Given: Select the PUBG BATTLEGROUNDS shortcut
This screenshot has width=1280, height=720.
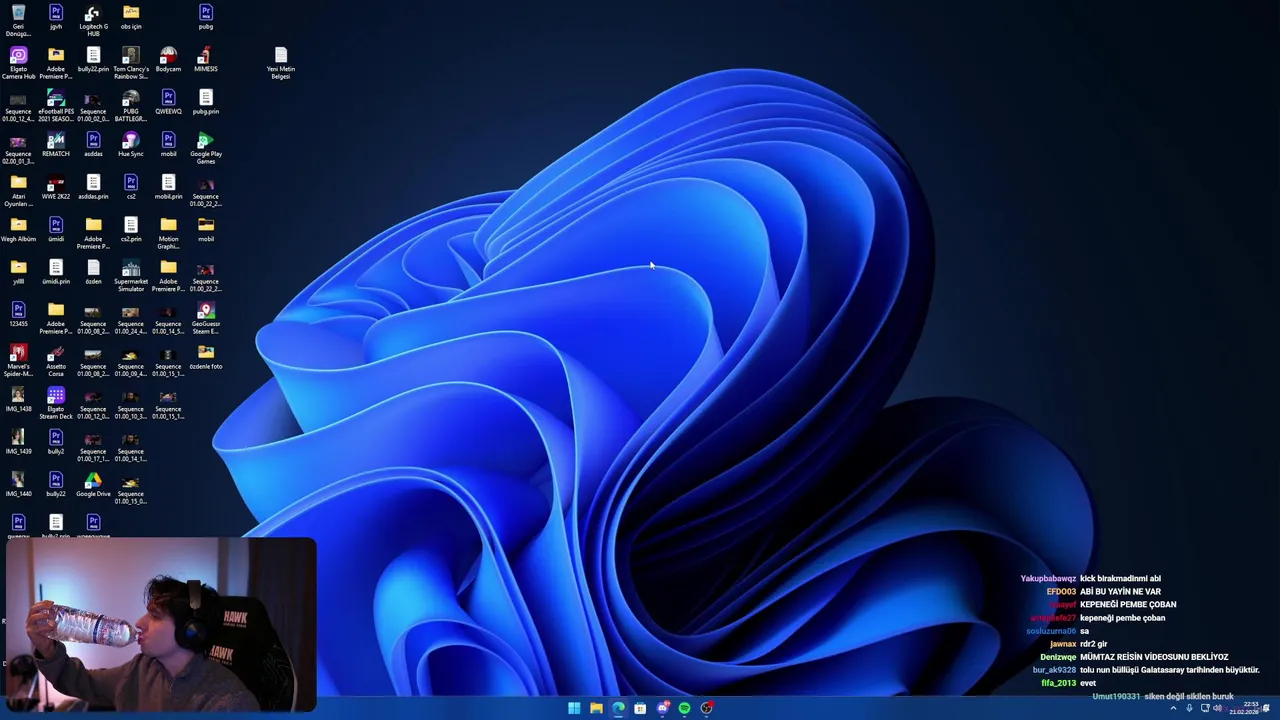Looking at the screenshot, I should pos(131,106).
